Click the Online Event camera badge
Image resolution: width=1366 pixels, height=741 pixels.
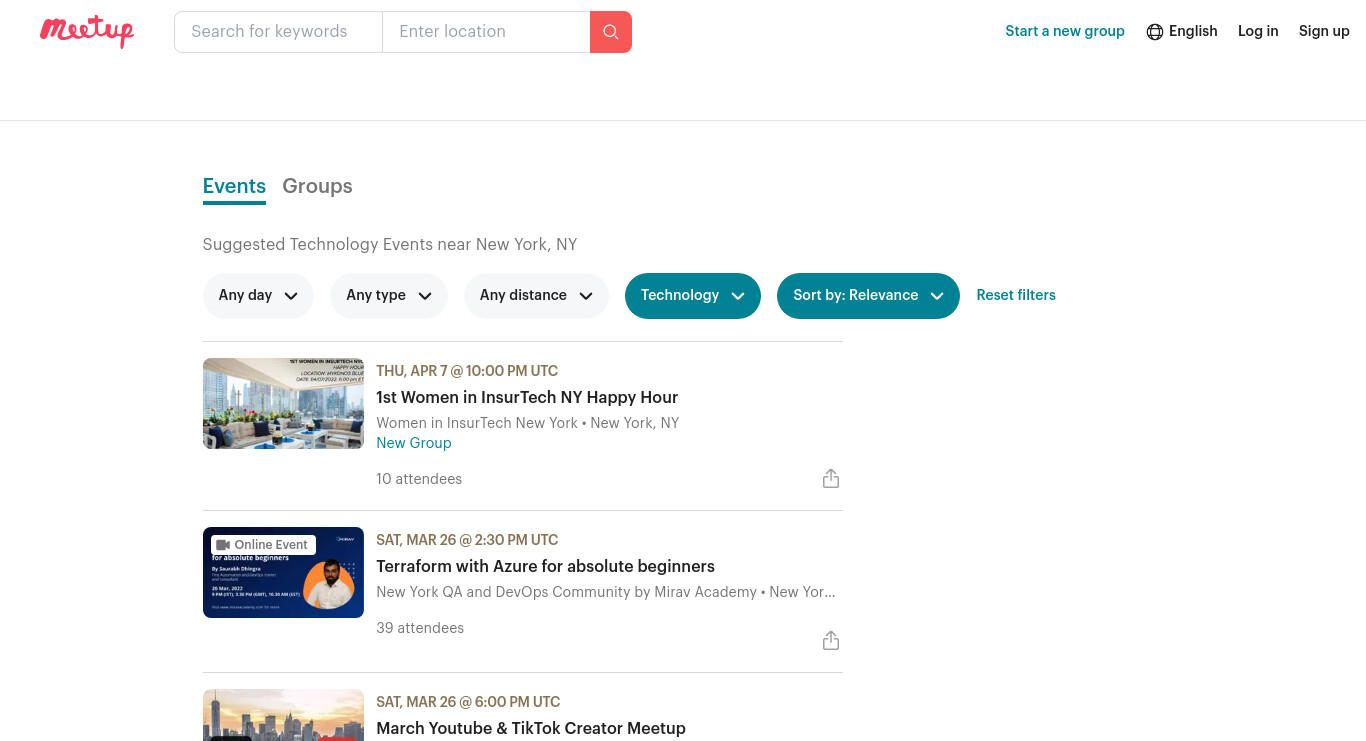tap(263, 545)
